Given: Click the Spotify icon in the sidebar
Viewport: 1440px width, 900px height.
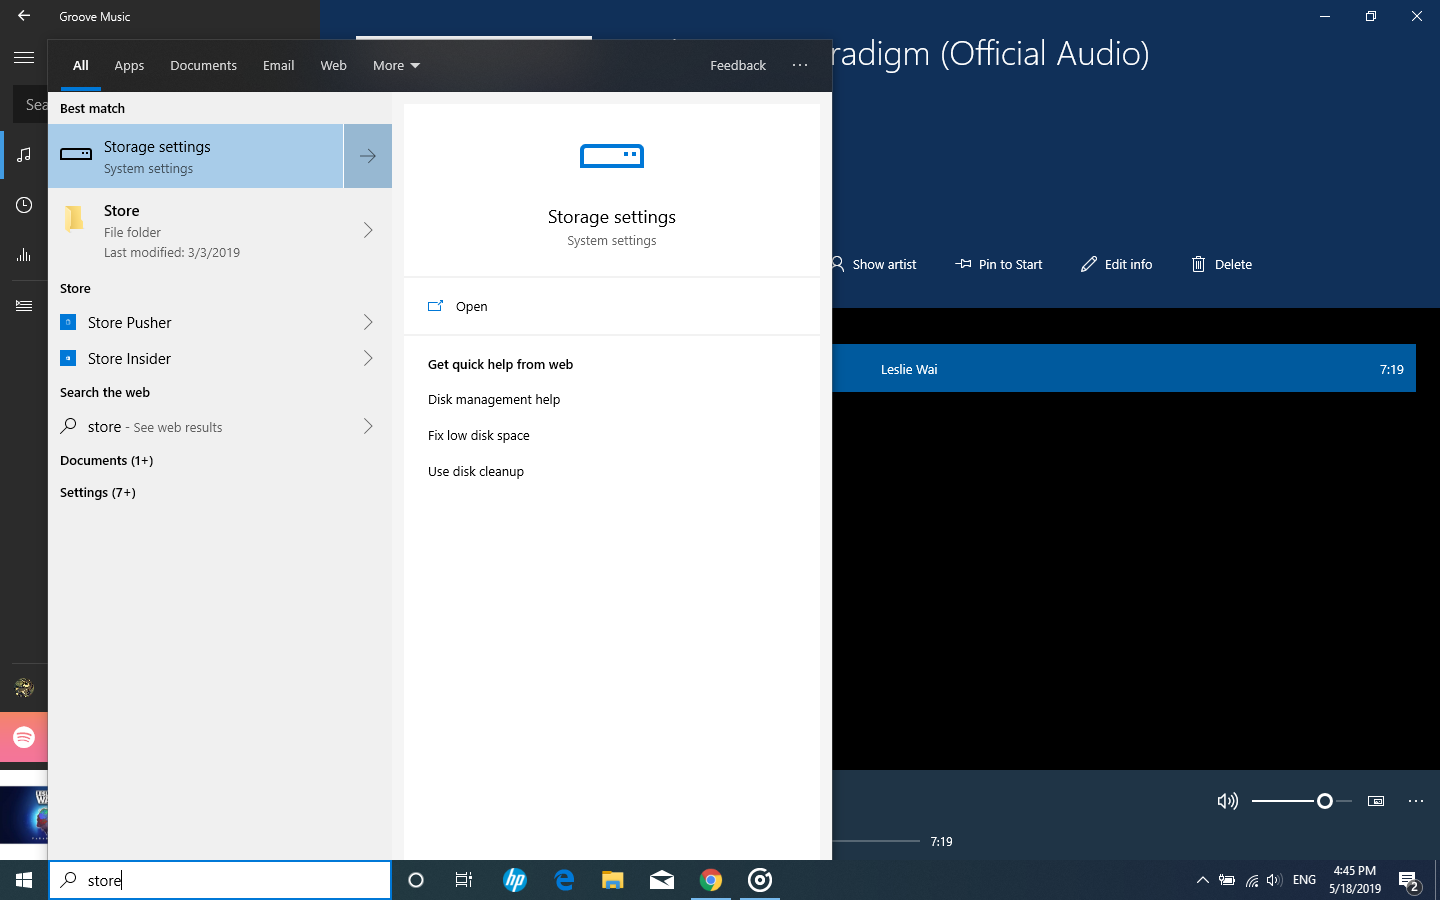Looking at the screenshot, I should [x=24, y=737].
